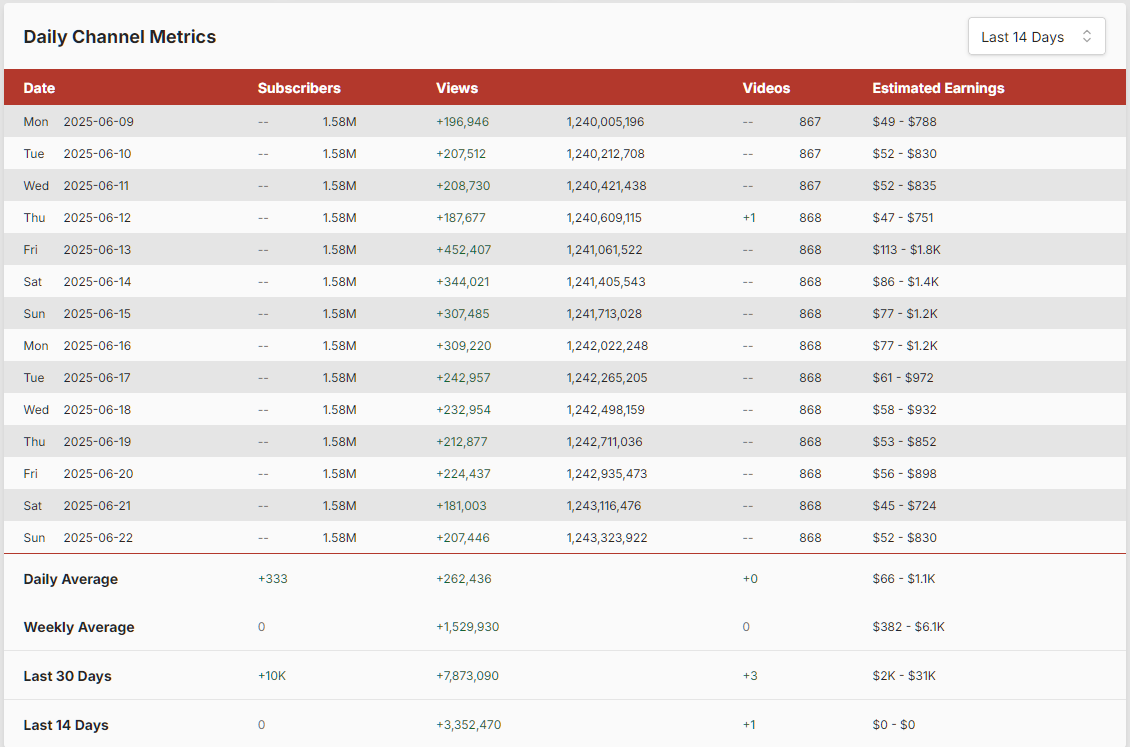Screen dimensions: 1130x747
Task: Click the Daily Average row label
Action: (71, 579)
